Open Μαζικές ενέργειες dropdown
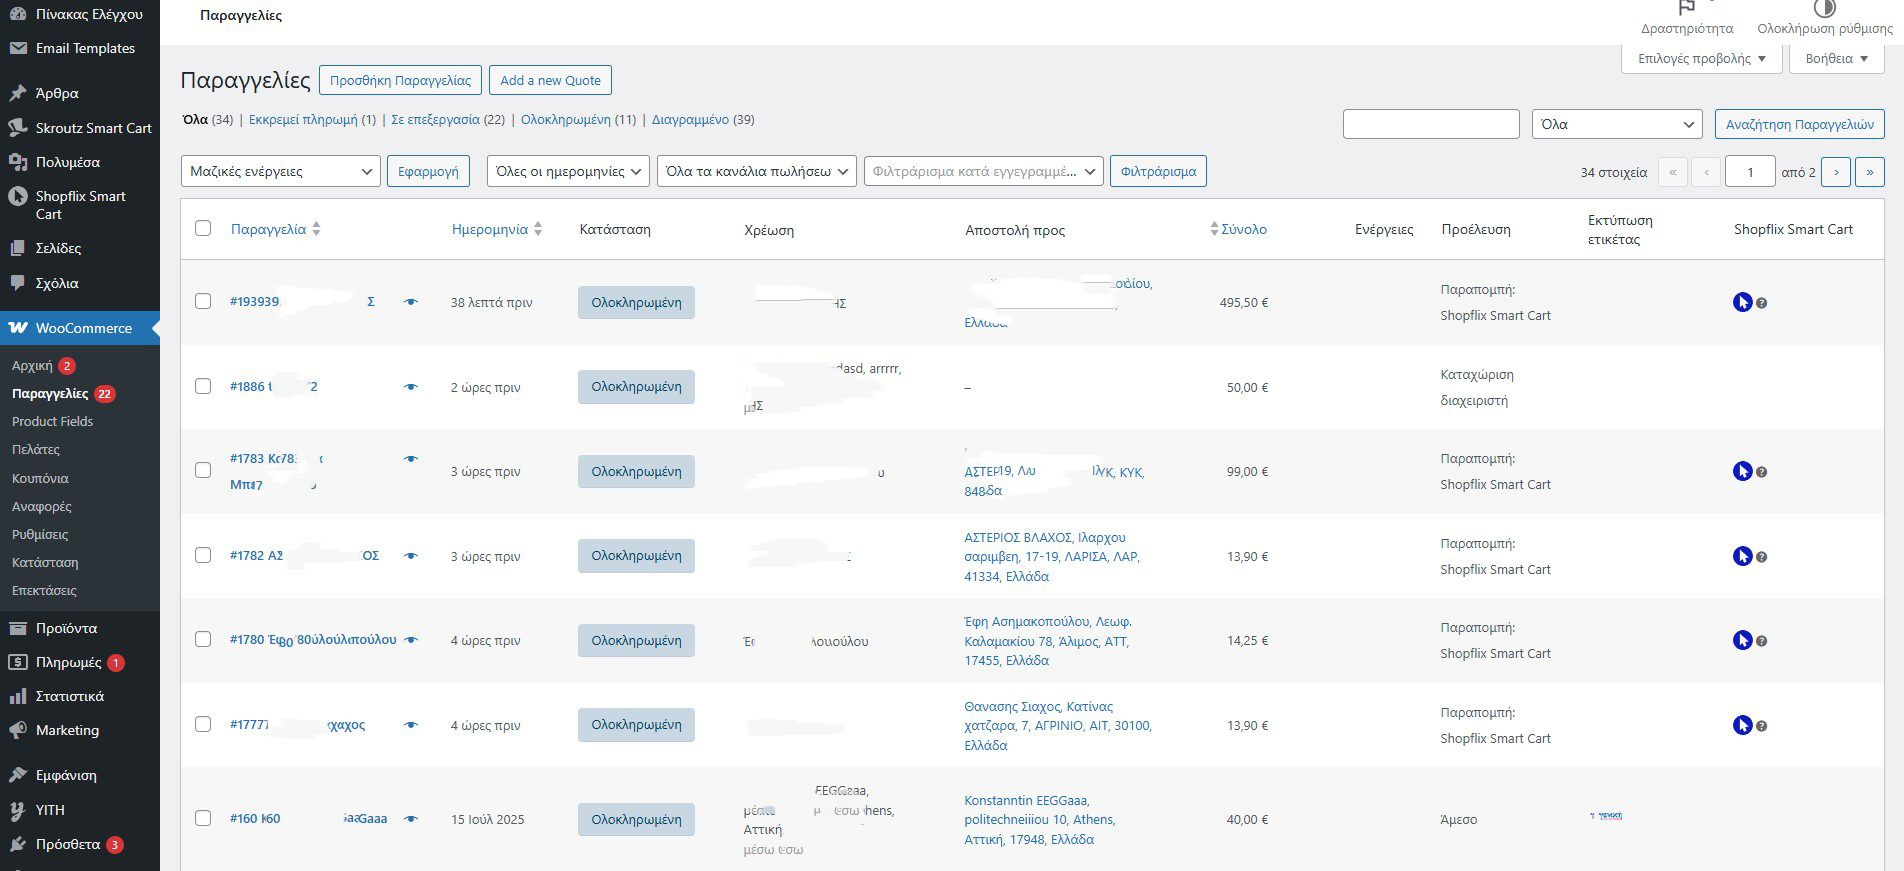 point(280,171)
